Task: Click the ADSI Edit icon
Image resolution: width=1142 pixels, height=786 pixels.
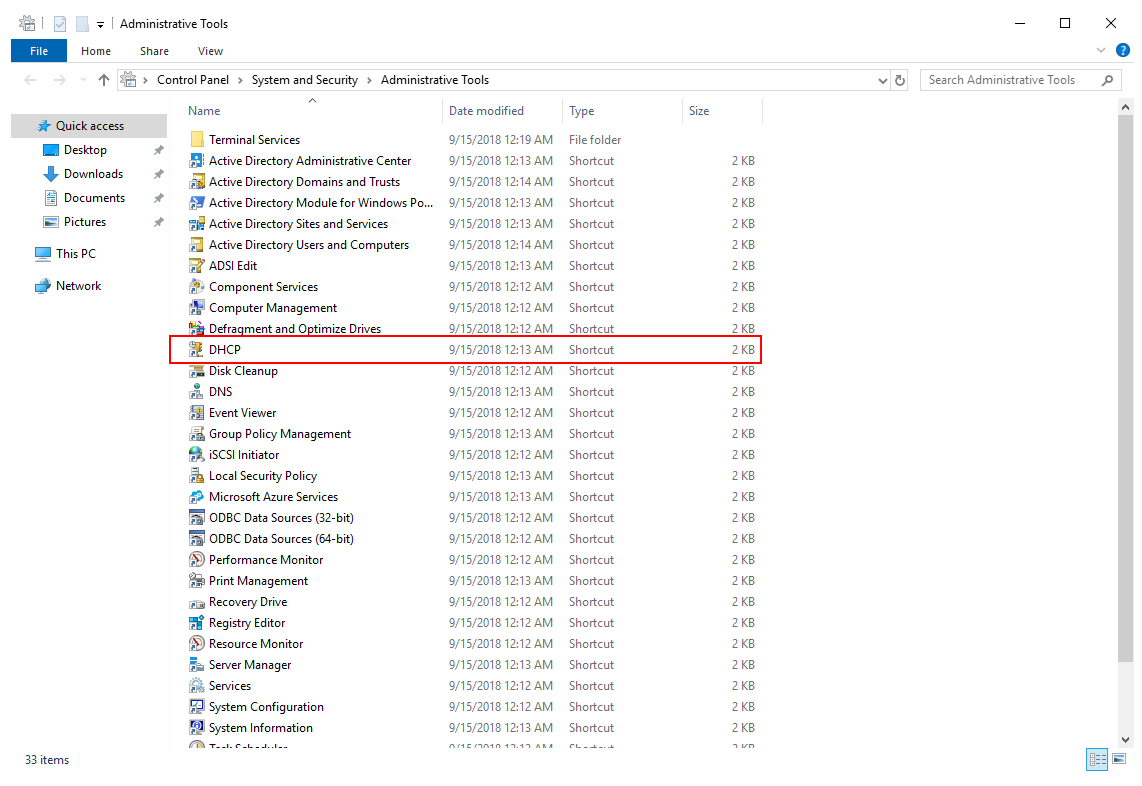Action: coord(196,267)
